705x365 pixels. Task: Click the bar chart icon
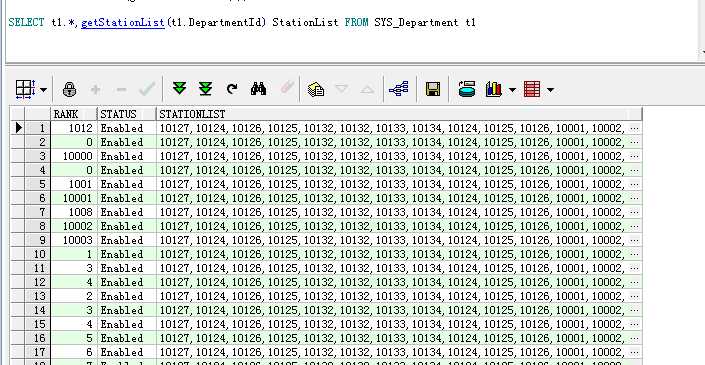(x=494, y=89)
